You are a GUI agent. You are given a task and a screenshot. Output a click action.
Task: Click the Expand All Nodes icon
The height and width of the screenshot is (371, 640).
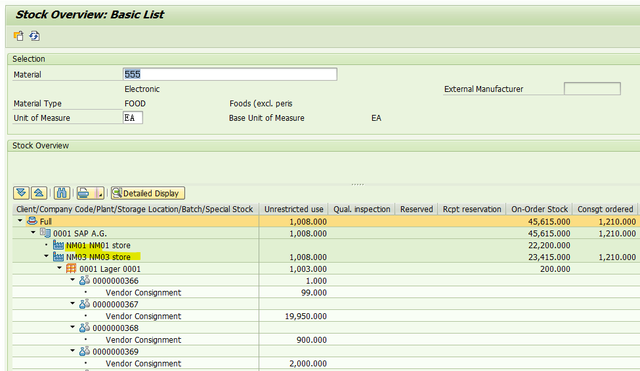click(21, 193)
